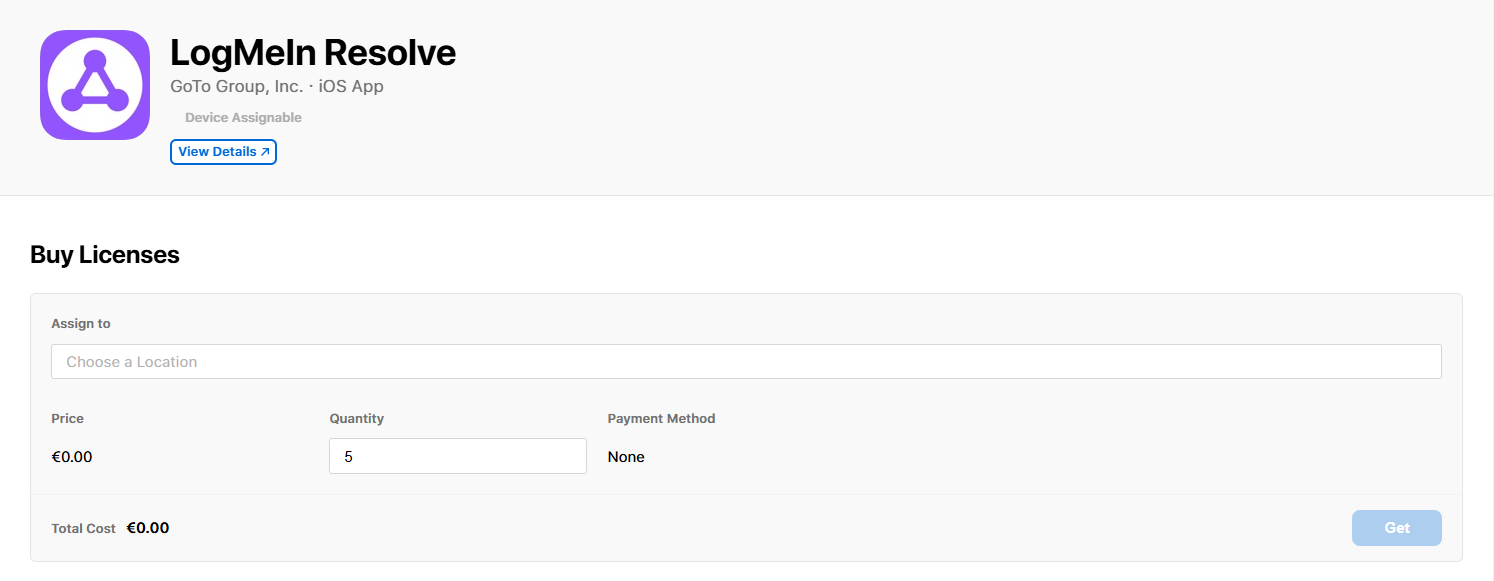
Task: Click the GoTo Group, Inc. developer name
Action: click(x=236, y=86)
